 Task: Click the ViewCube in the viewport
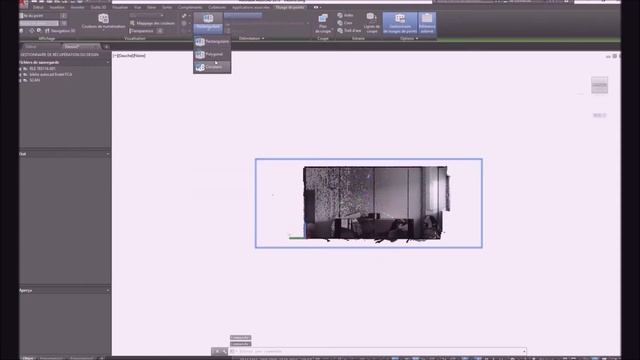pyautogui.click(x=599, y=85)
